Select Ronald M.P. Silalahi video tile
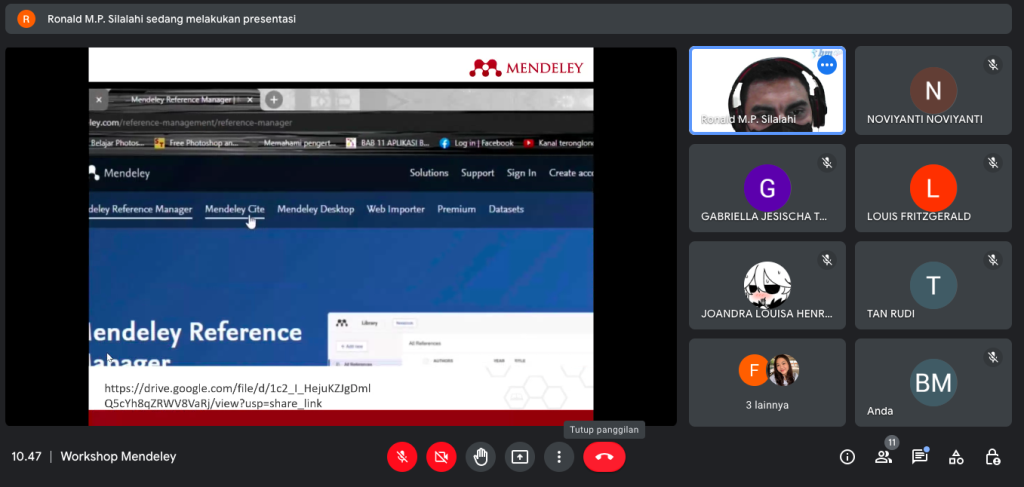 767,91
